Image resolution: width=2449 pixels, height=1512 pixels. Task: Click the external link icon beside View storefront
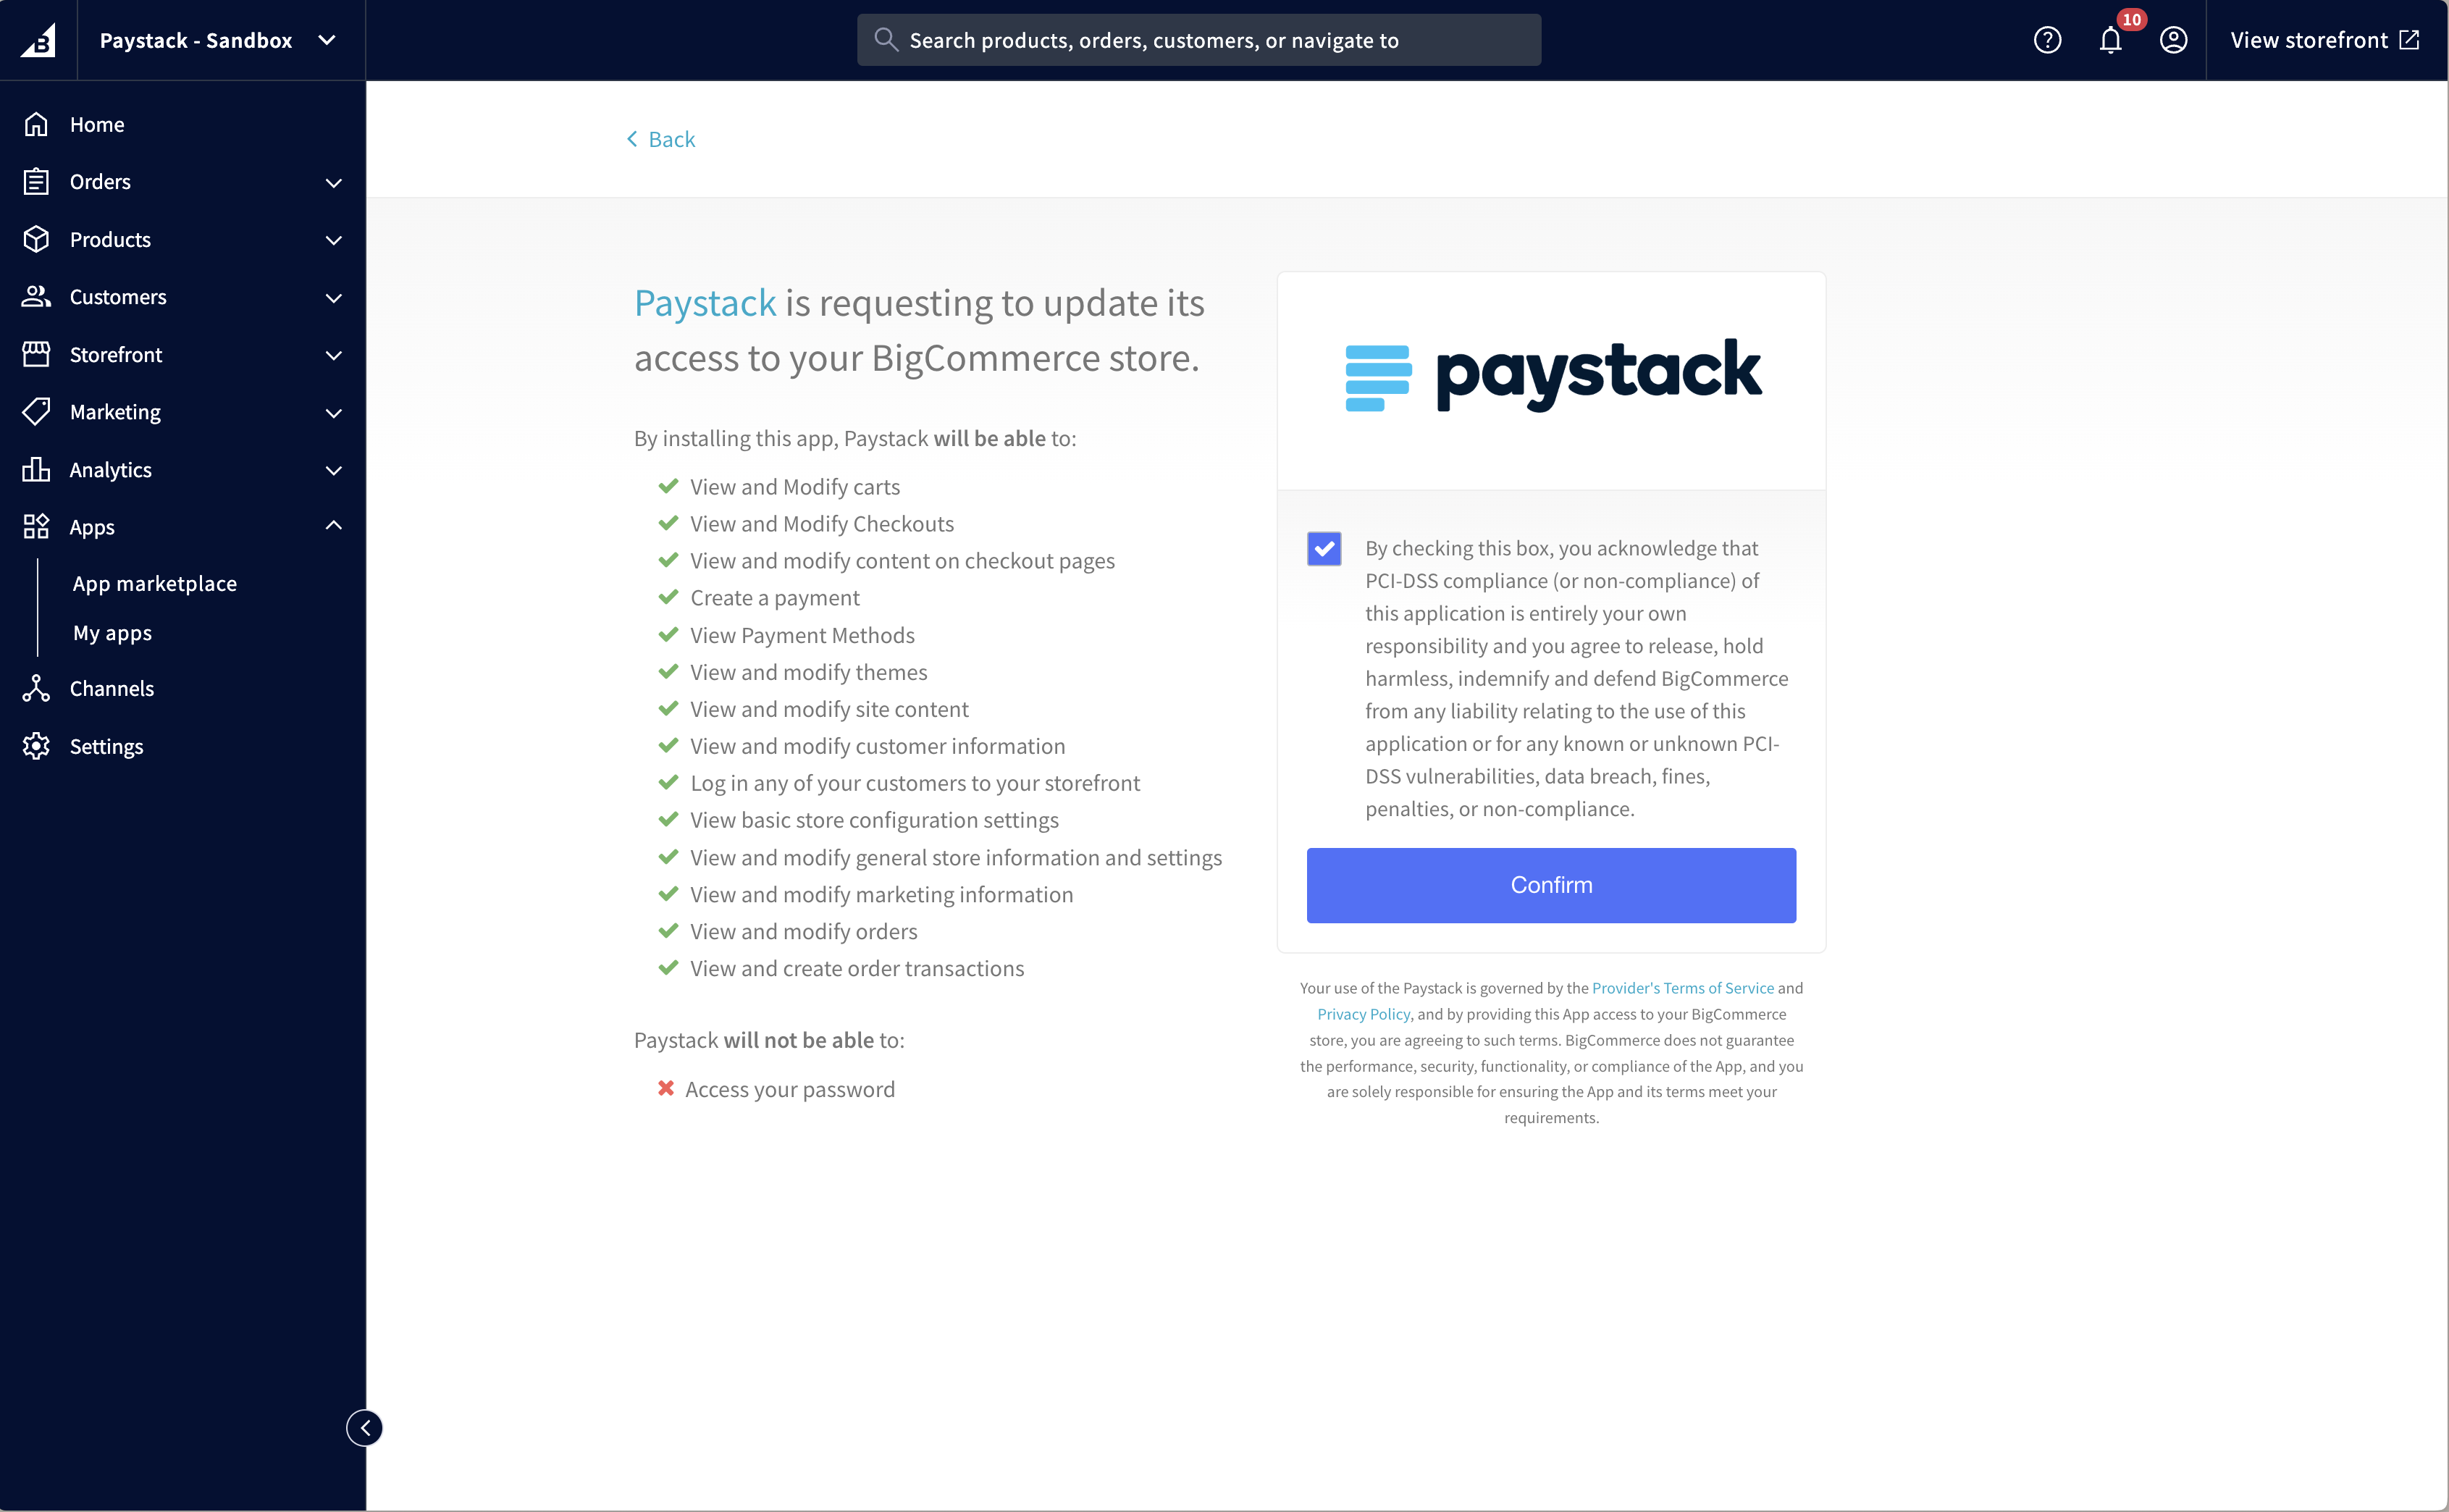coord(2410,40)
